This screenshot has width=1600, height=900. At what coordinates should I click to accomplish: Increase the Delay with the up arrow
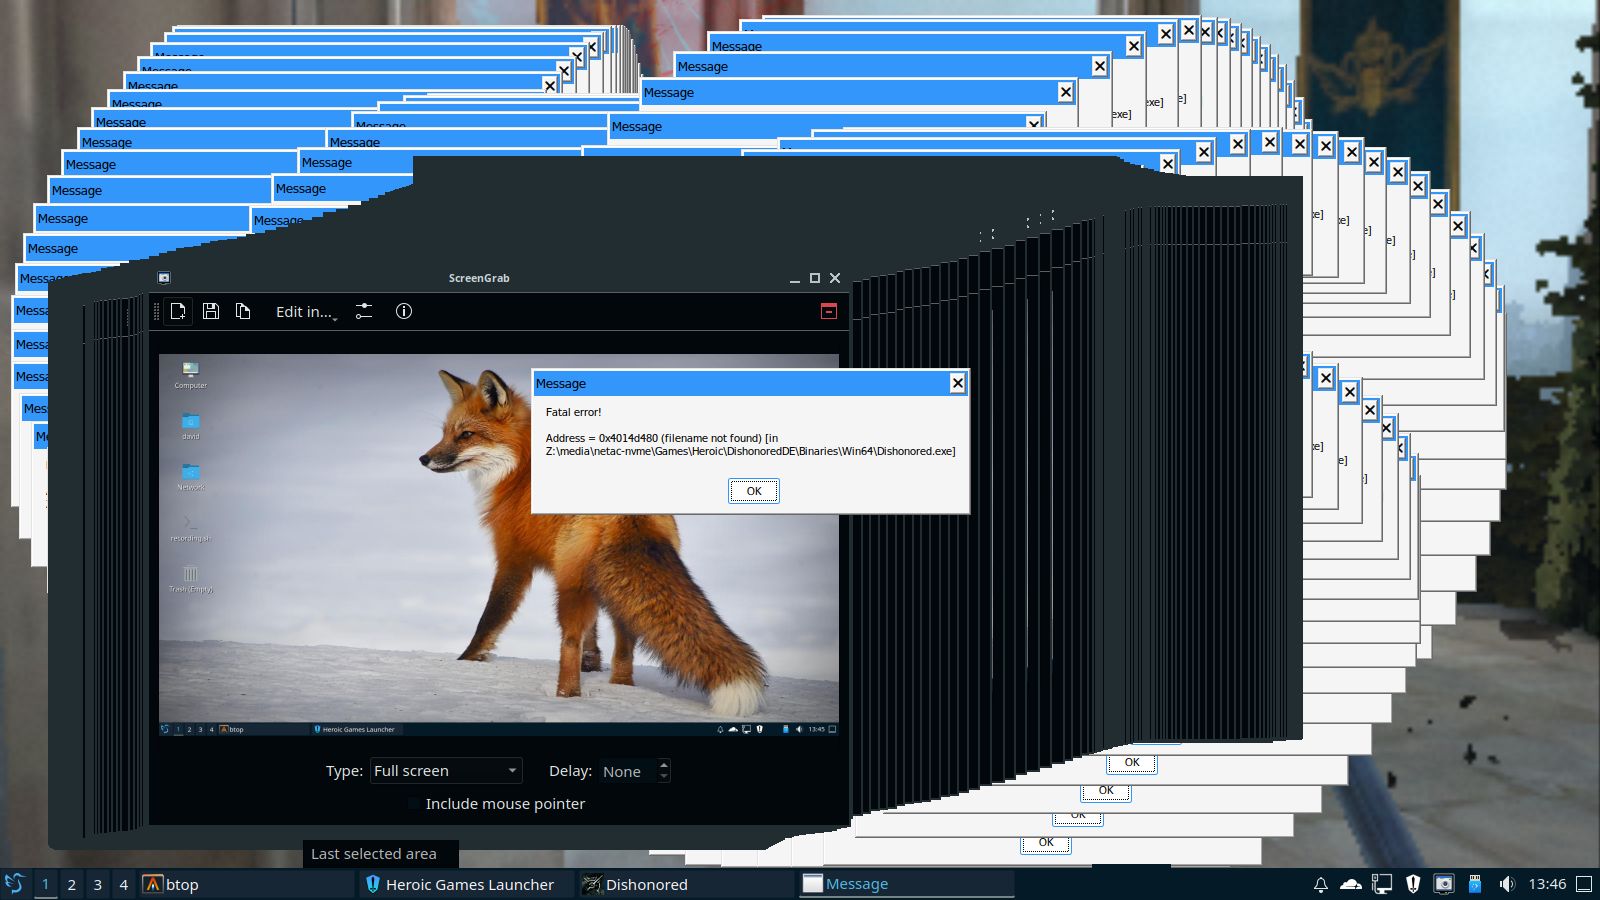[x=664, y=765]
